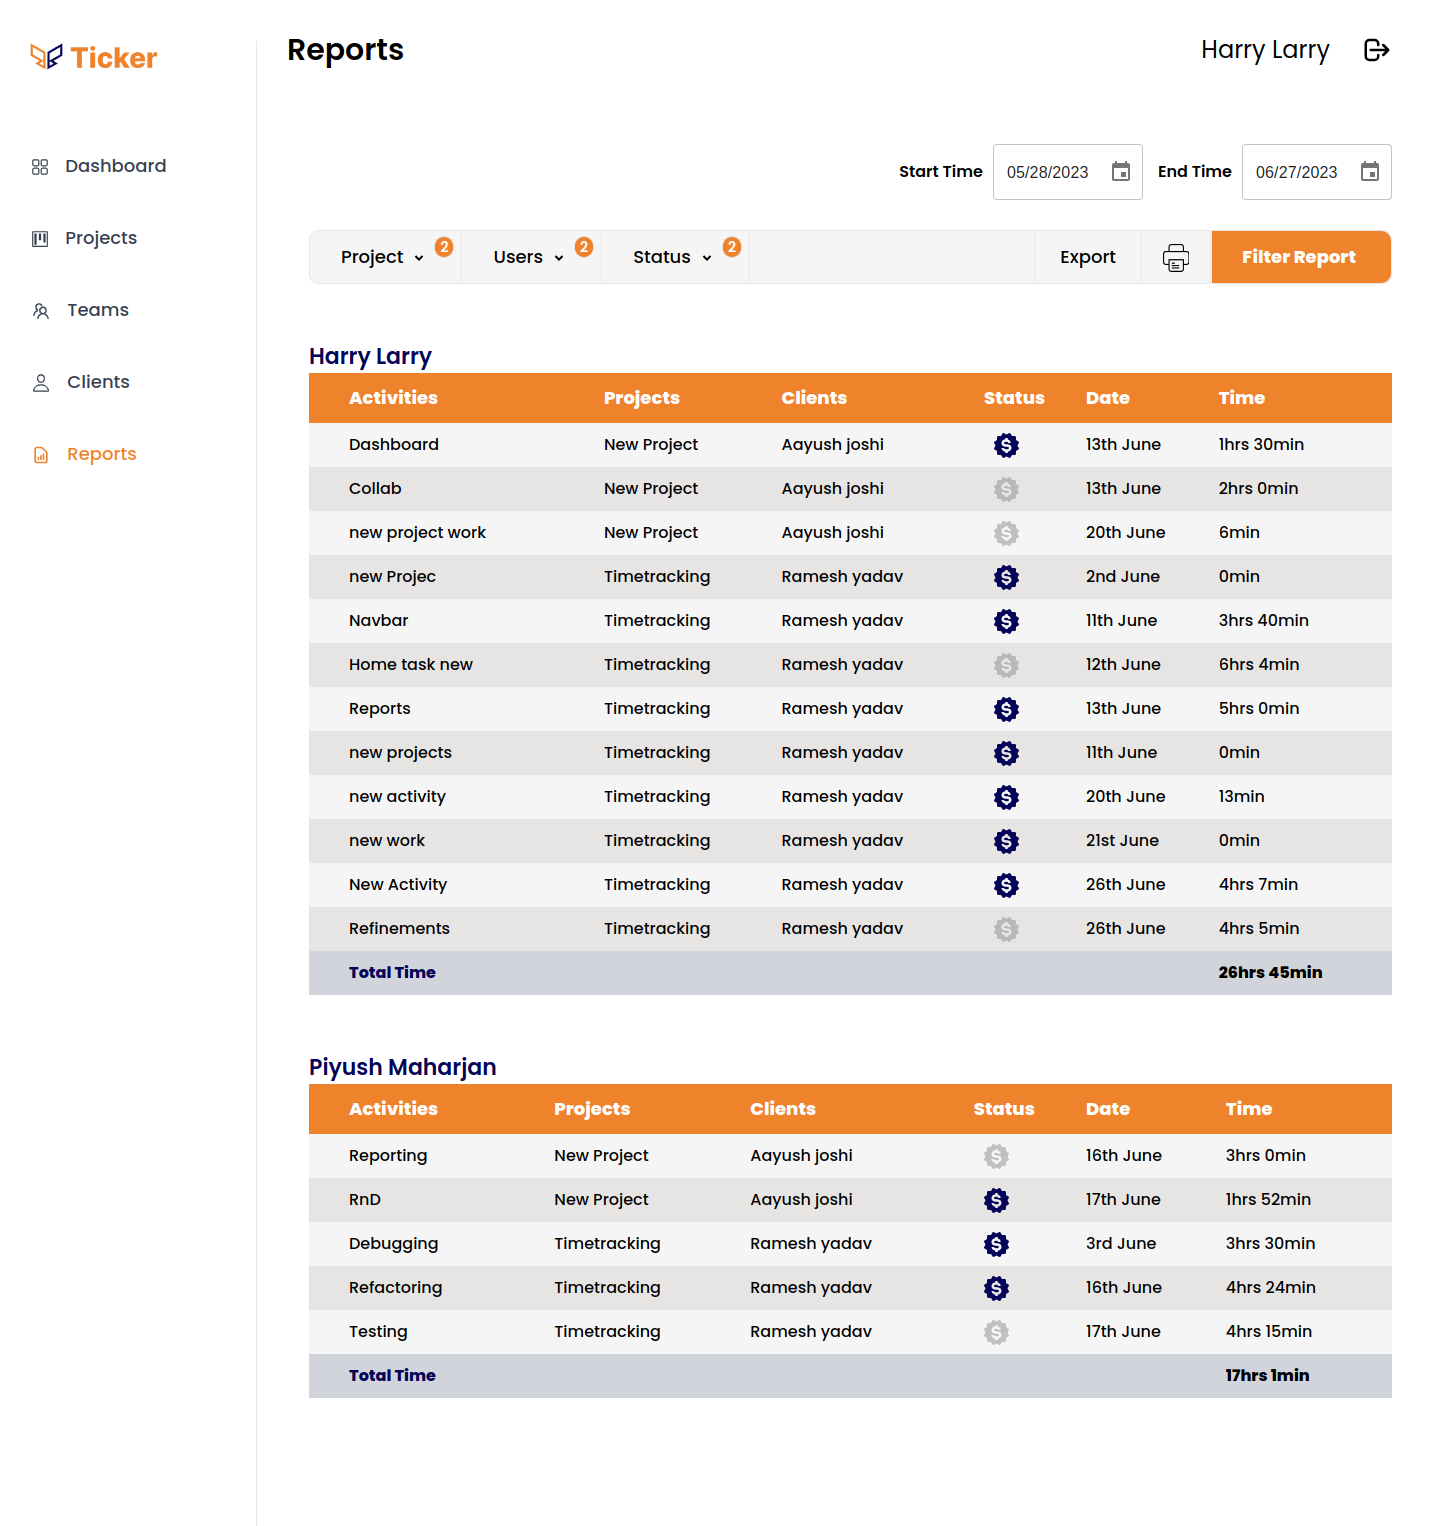
Task: Click billable status icon for Navbar row
Action: click(x=1006, y=621)
